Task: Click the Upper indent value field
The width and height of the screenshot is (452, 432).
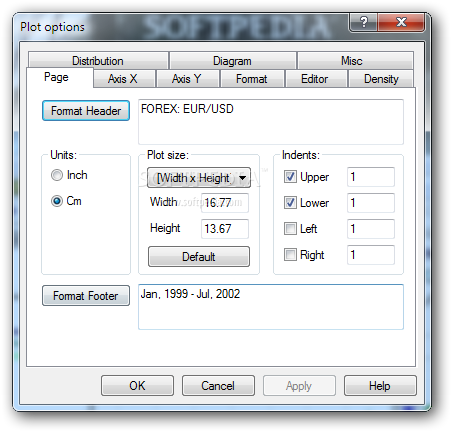Action: pos(371,177)
